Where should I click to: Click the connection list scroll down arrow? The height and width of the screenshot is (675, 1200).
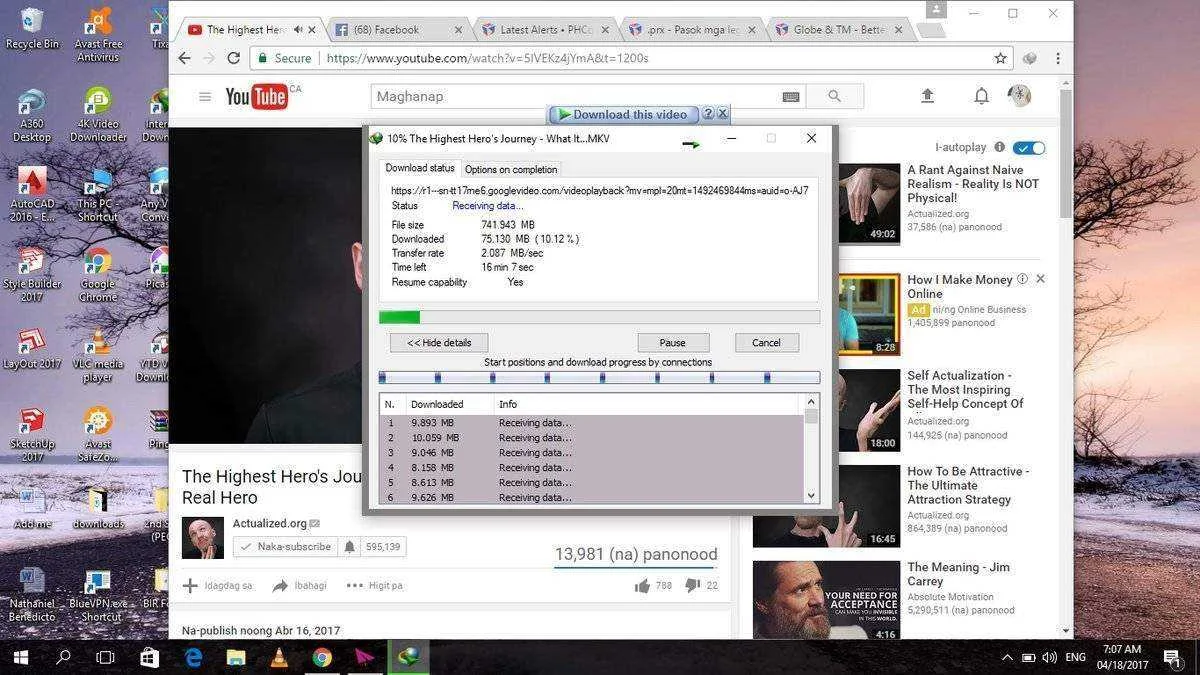pos(811,496)
